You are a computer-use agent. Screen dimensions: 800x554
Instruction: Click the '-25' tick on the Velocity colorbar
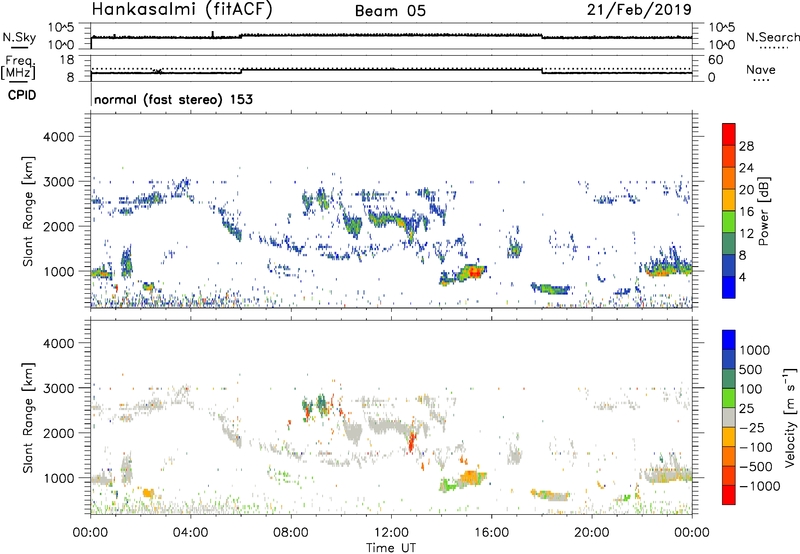click(x=751, y=428)
